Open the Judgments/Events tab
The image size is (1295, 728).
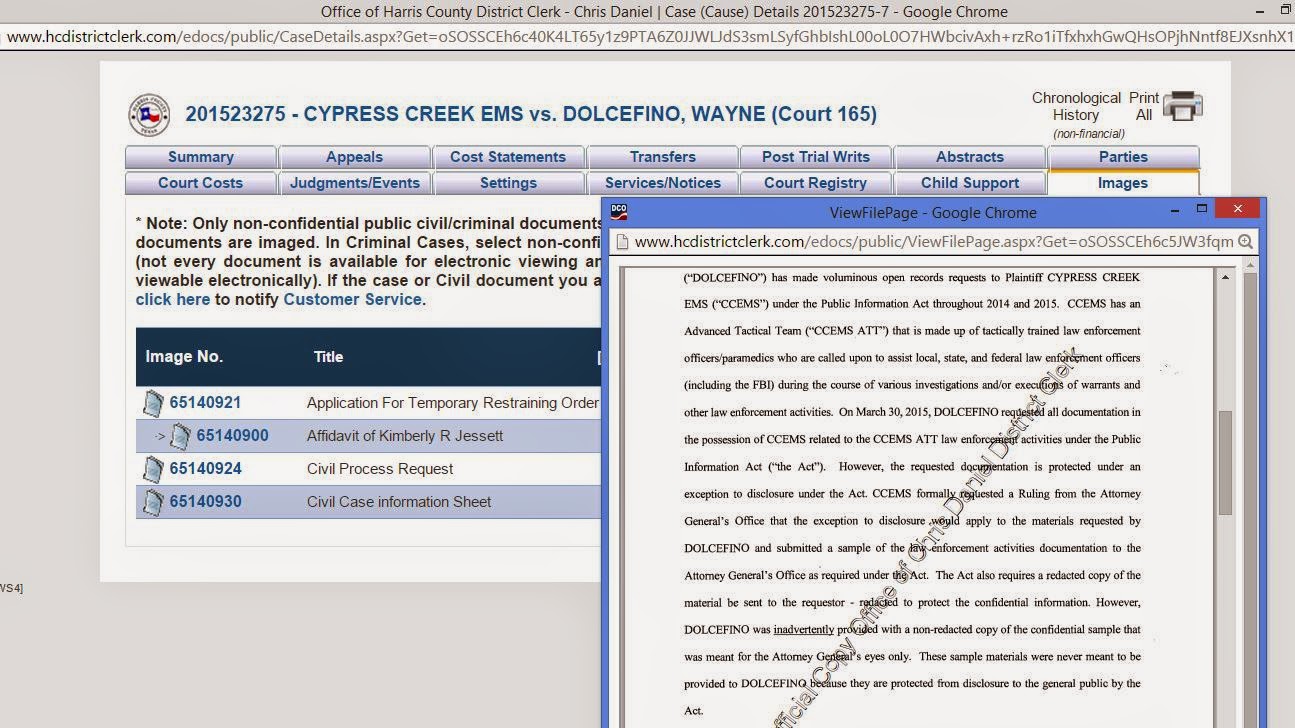point(354,183)
